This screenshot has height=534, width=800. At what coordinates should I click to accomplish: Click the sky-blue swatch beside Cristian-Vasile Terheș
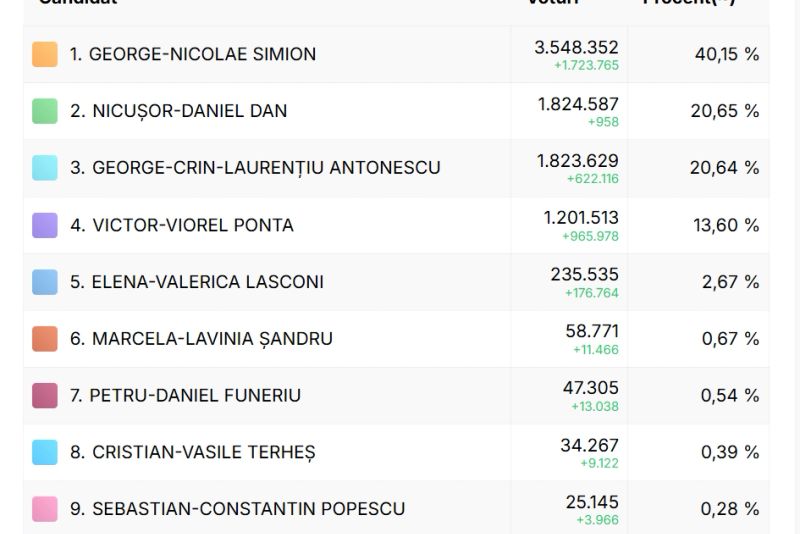coord(45,453)
